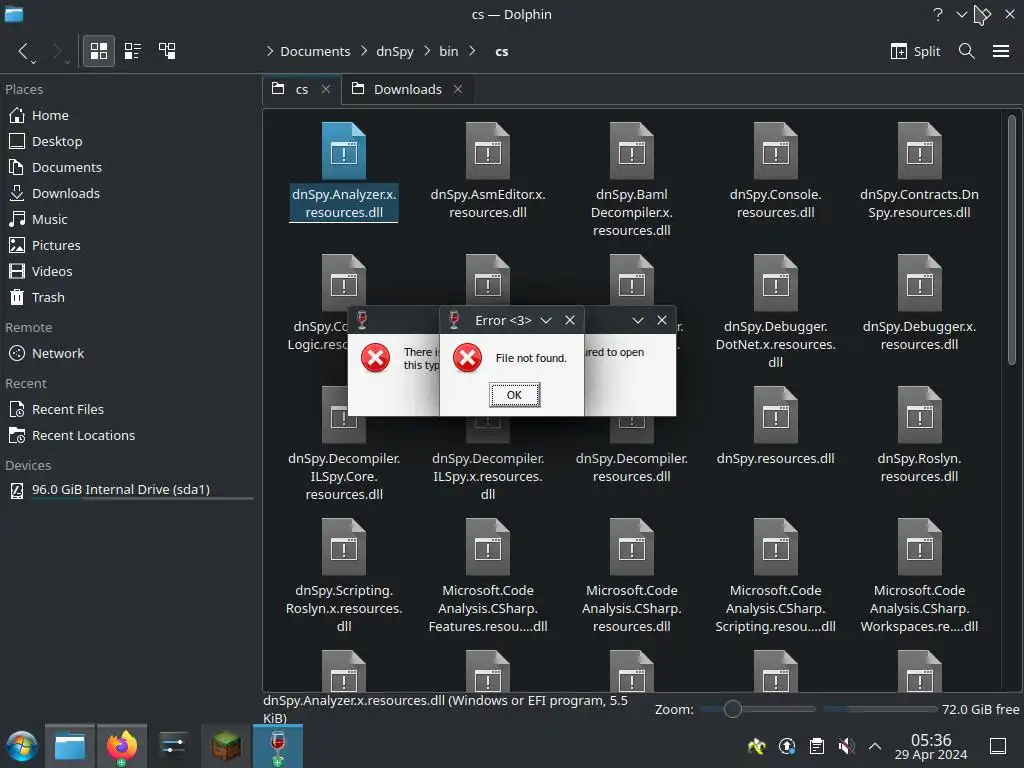Viewport: 1024px width, 768px height.
Task: Open Dolphin hamburger menu
Action: [1000, 51]
